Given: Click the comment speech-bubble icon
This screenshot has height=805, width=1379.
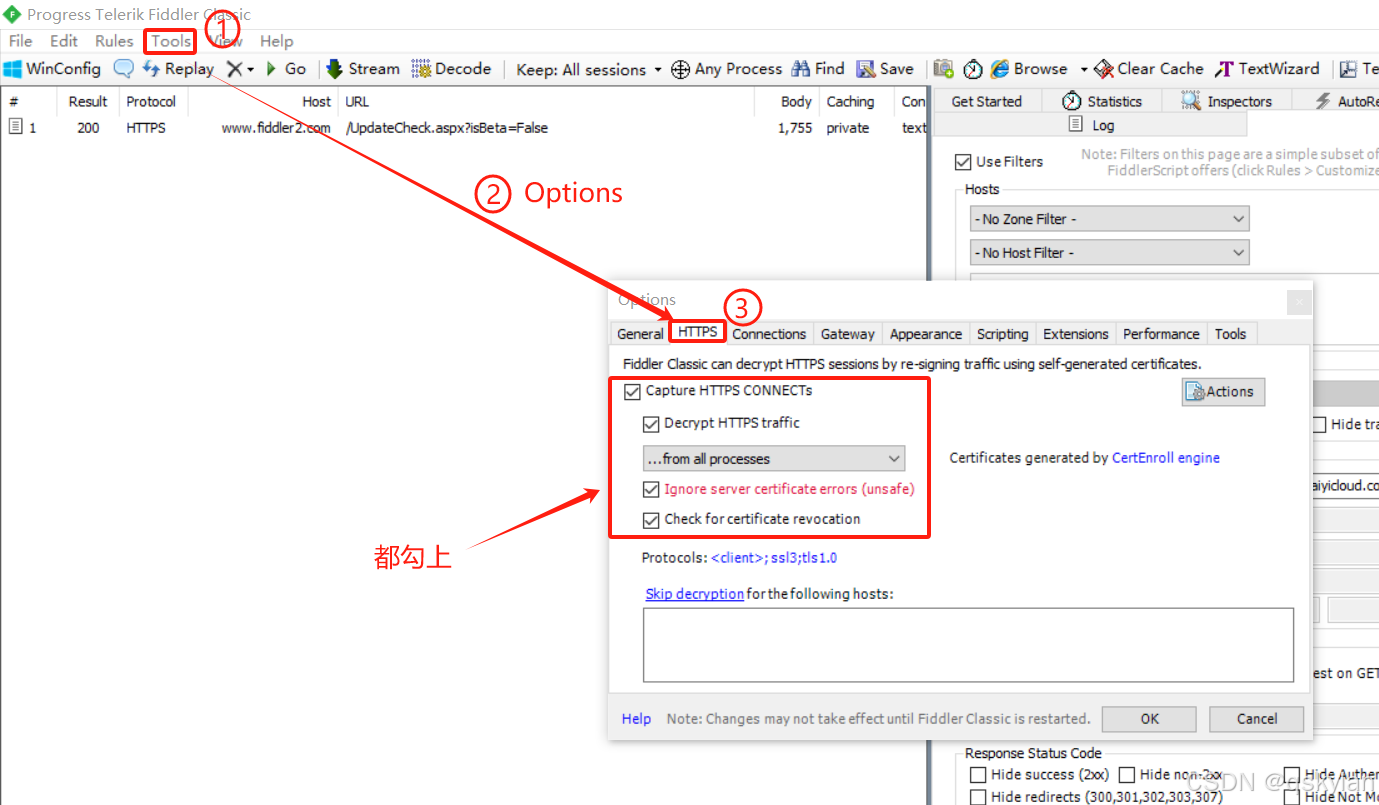Looking at the screenshot, I should pos(123,69).
